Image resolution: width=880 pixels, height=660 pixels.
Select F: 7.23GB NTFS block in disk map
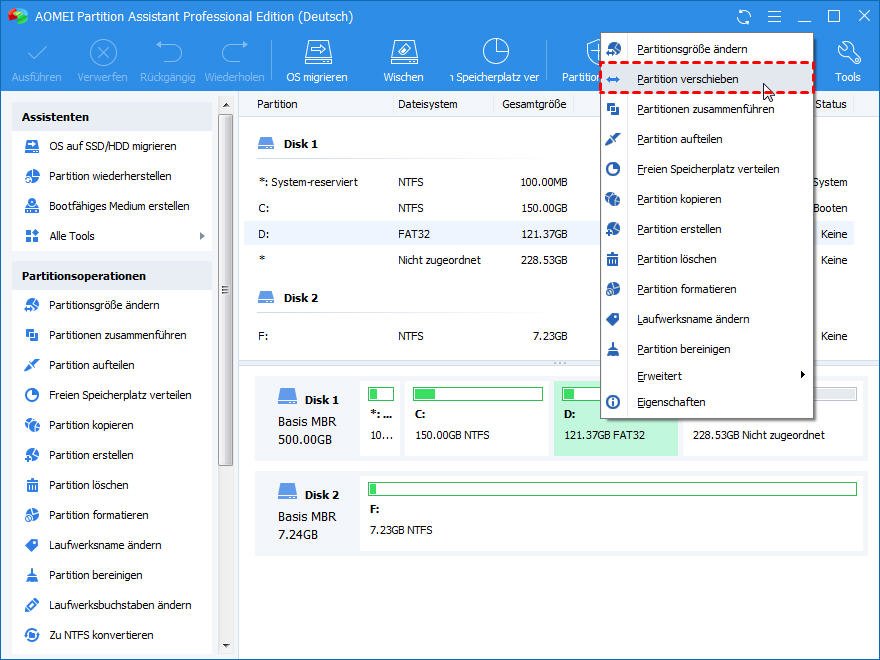[x=612, y=513]
